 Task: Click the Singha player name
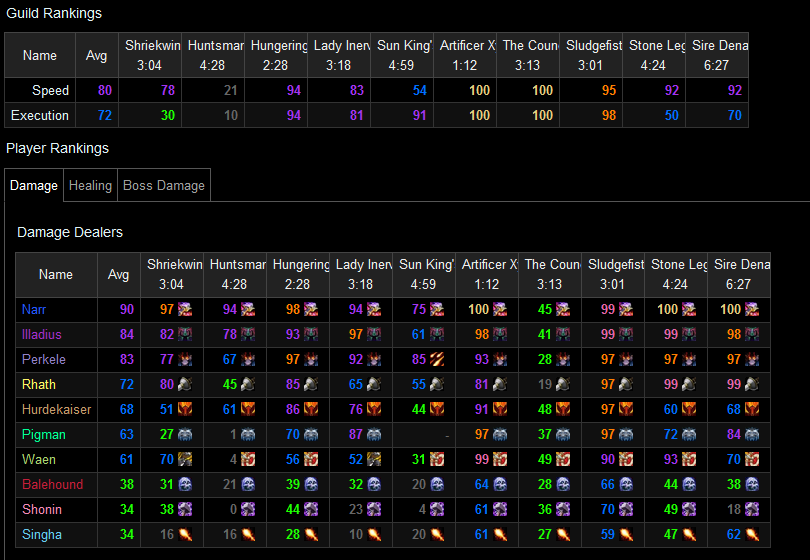click(42, 535)
